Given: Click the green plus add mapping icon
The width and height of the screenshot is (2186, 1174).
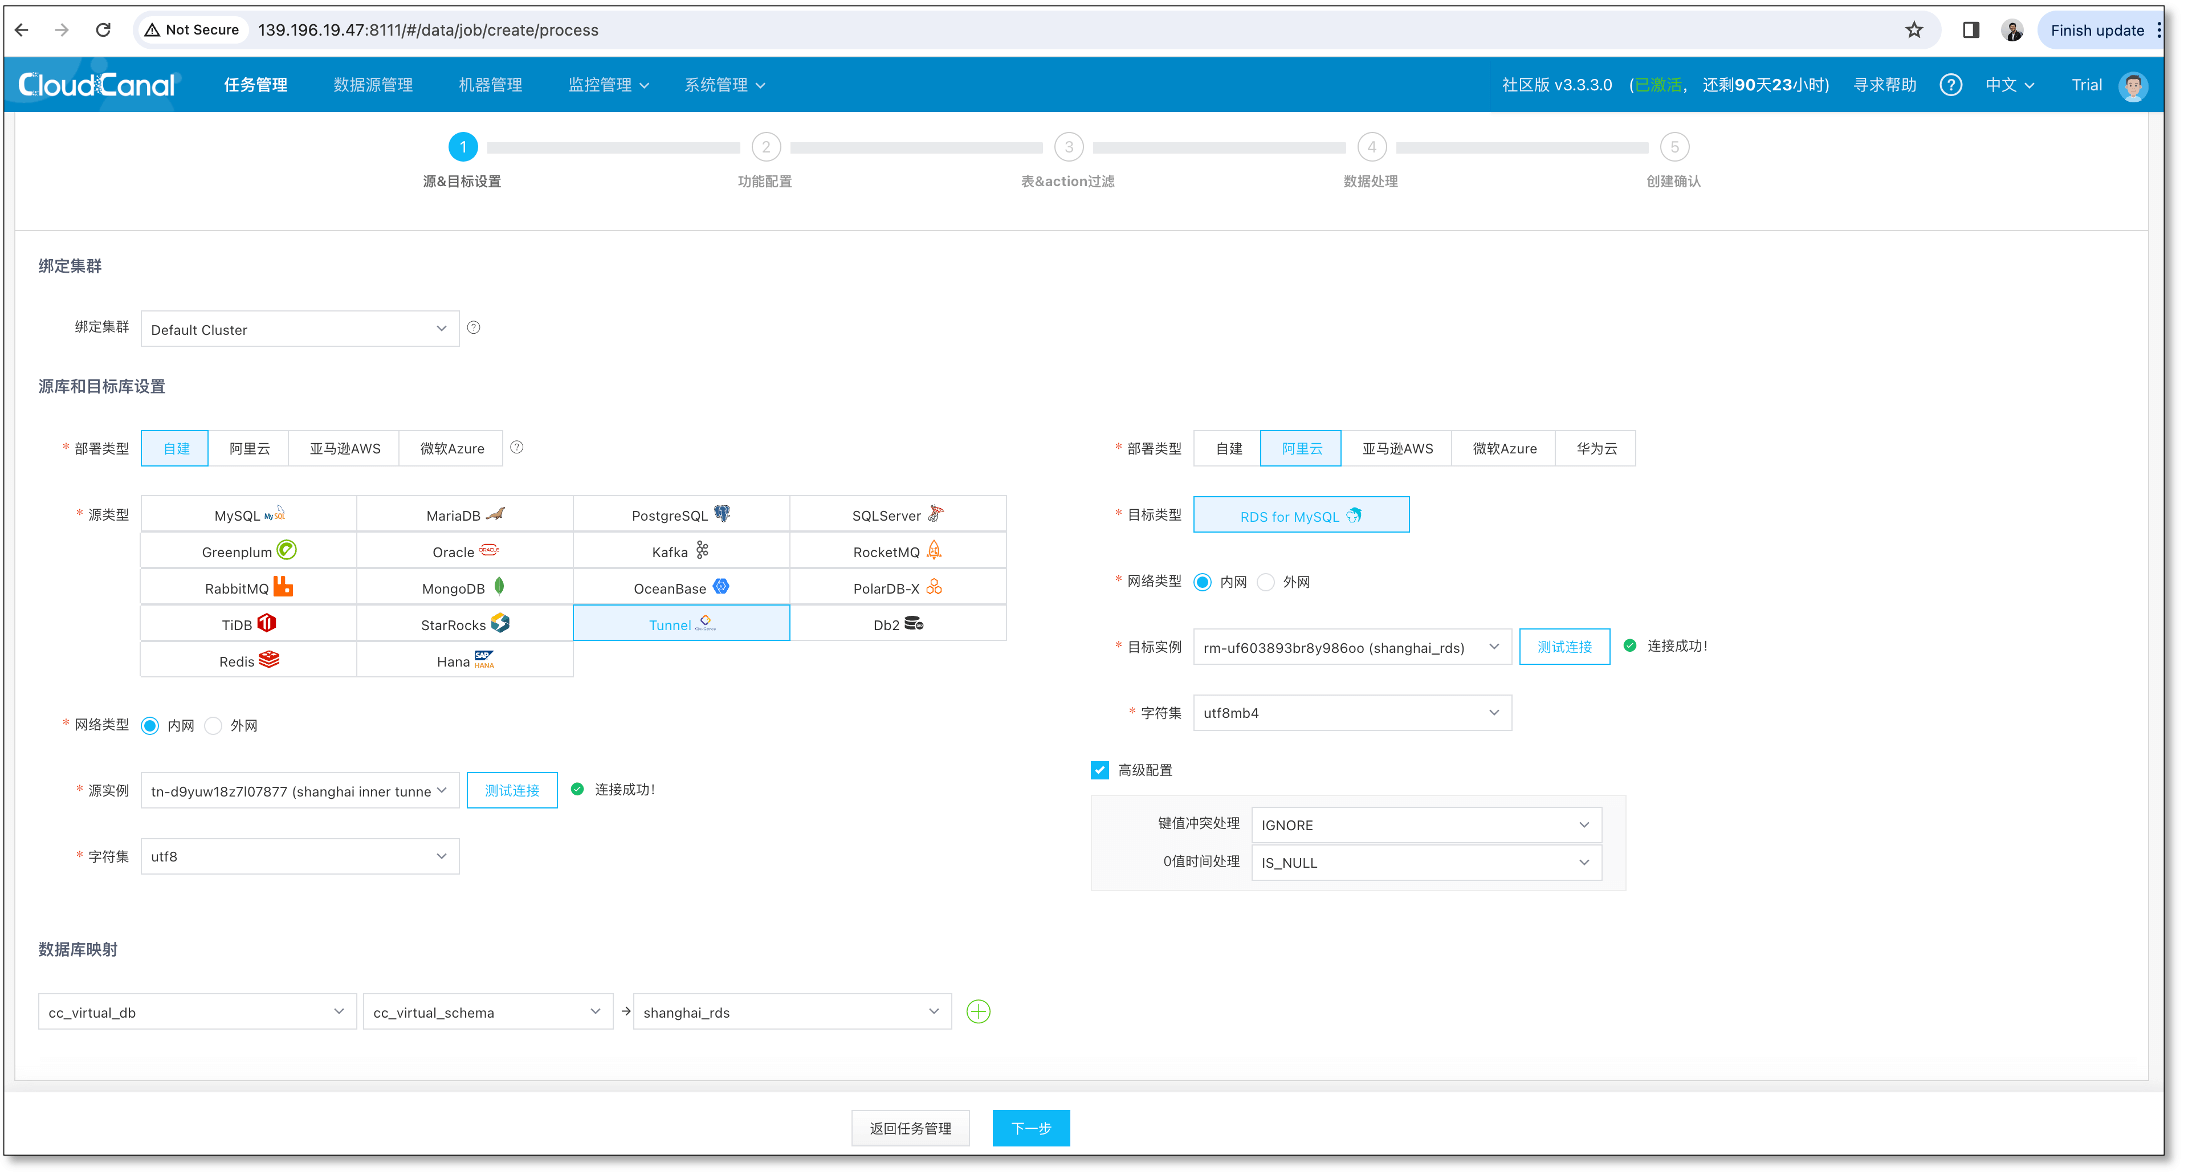Looking at the screenshot, I should [x=978, y=1012].
